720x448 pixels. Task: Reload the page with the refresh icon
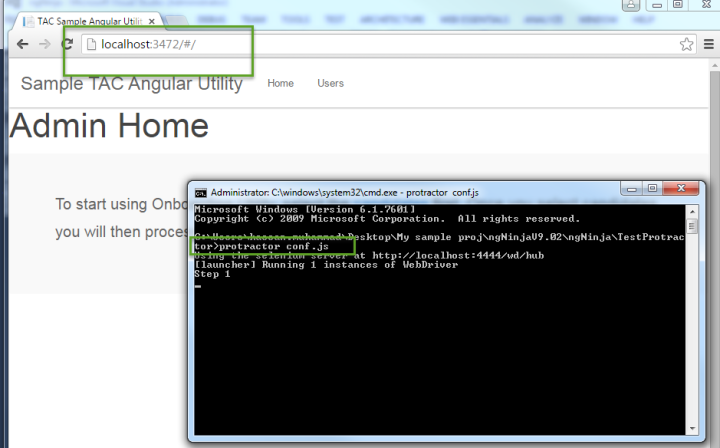[68, 44]
